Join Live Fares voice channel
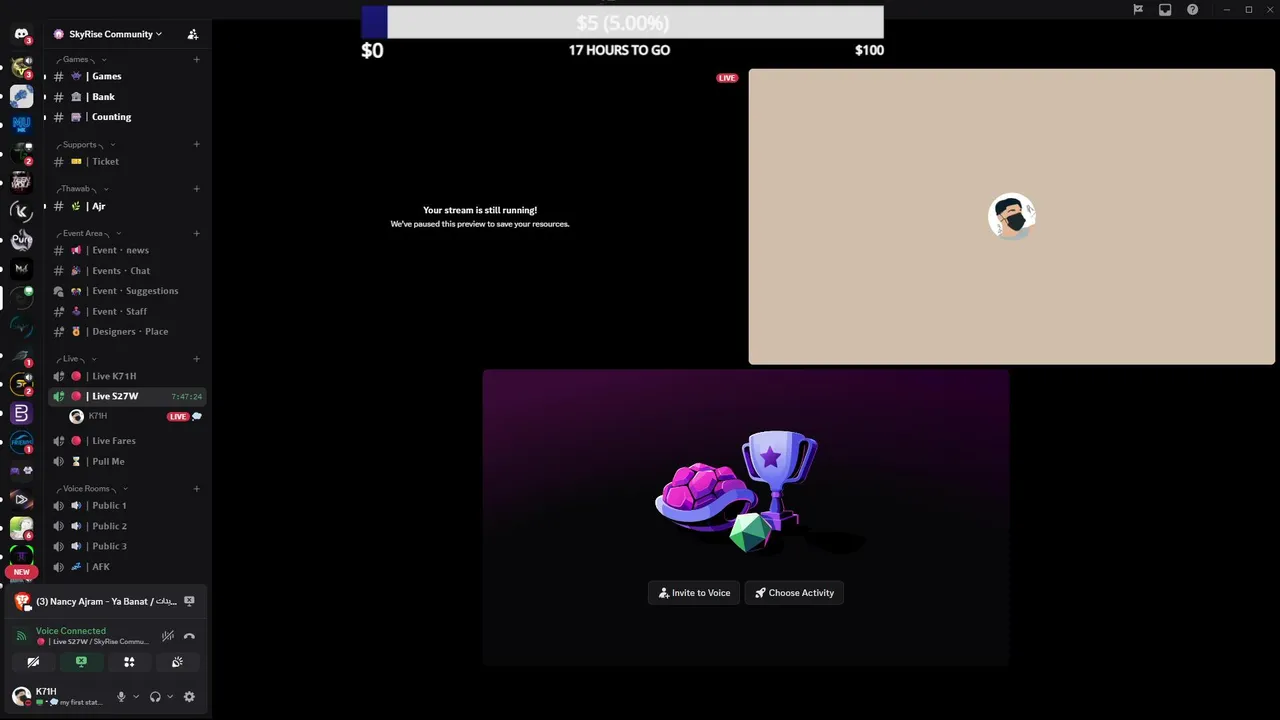Image resolution: width=1280 pixels, height=720 pixels. click(x=126, y=441)
